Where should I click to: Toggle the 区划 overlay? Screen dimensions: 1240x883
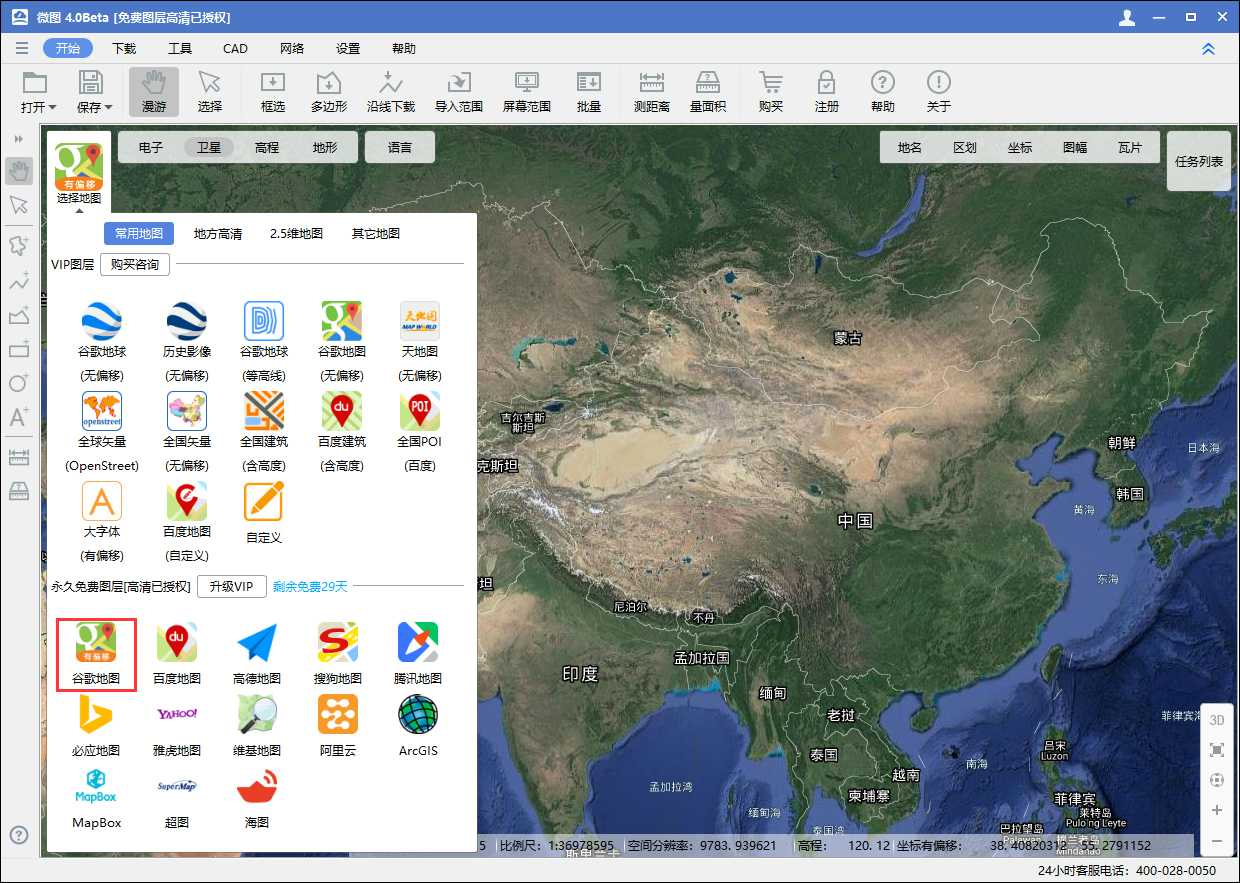965,147
